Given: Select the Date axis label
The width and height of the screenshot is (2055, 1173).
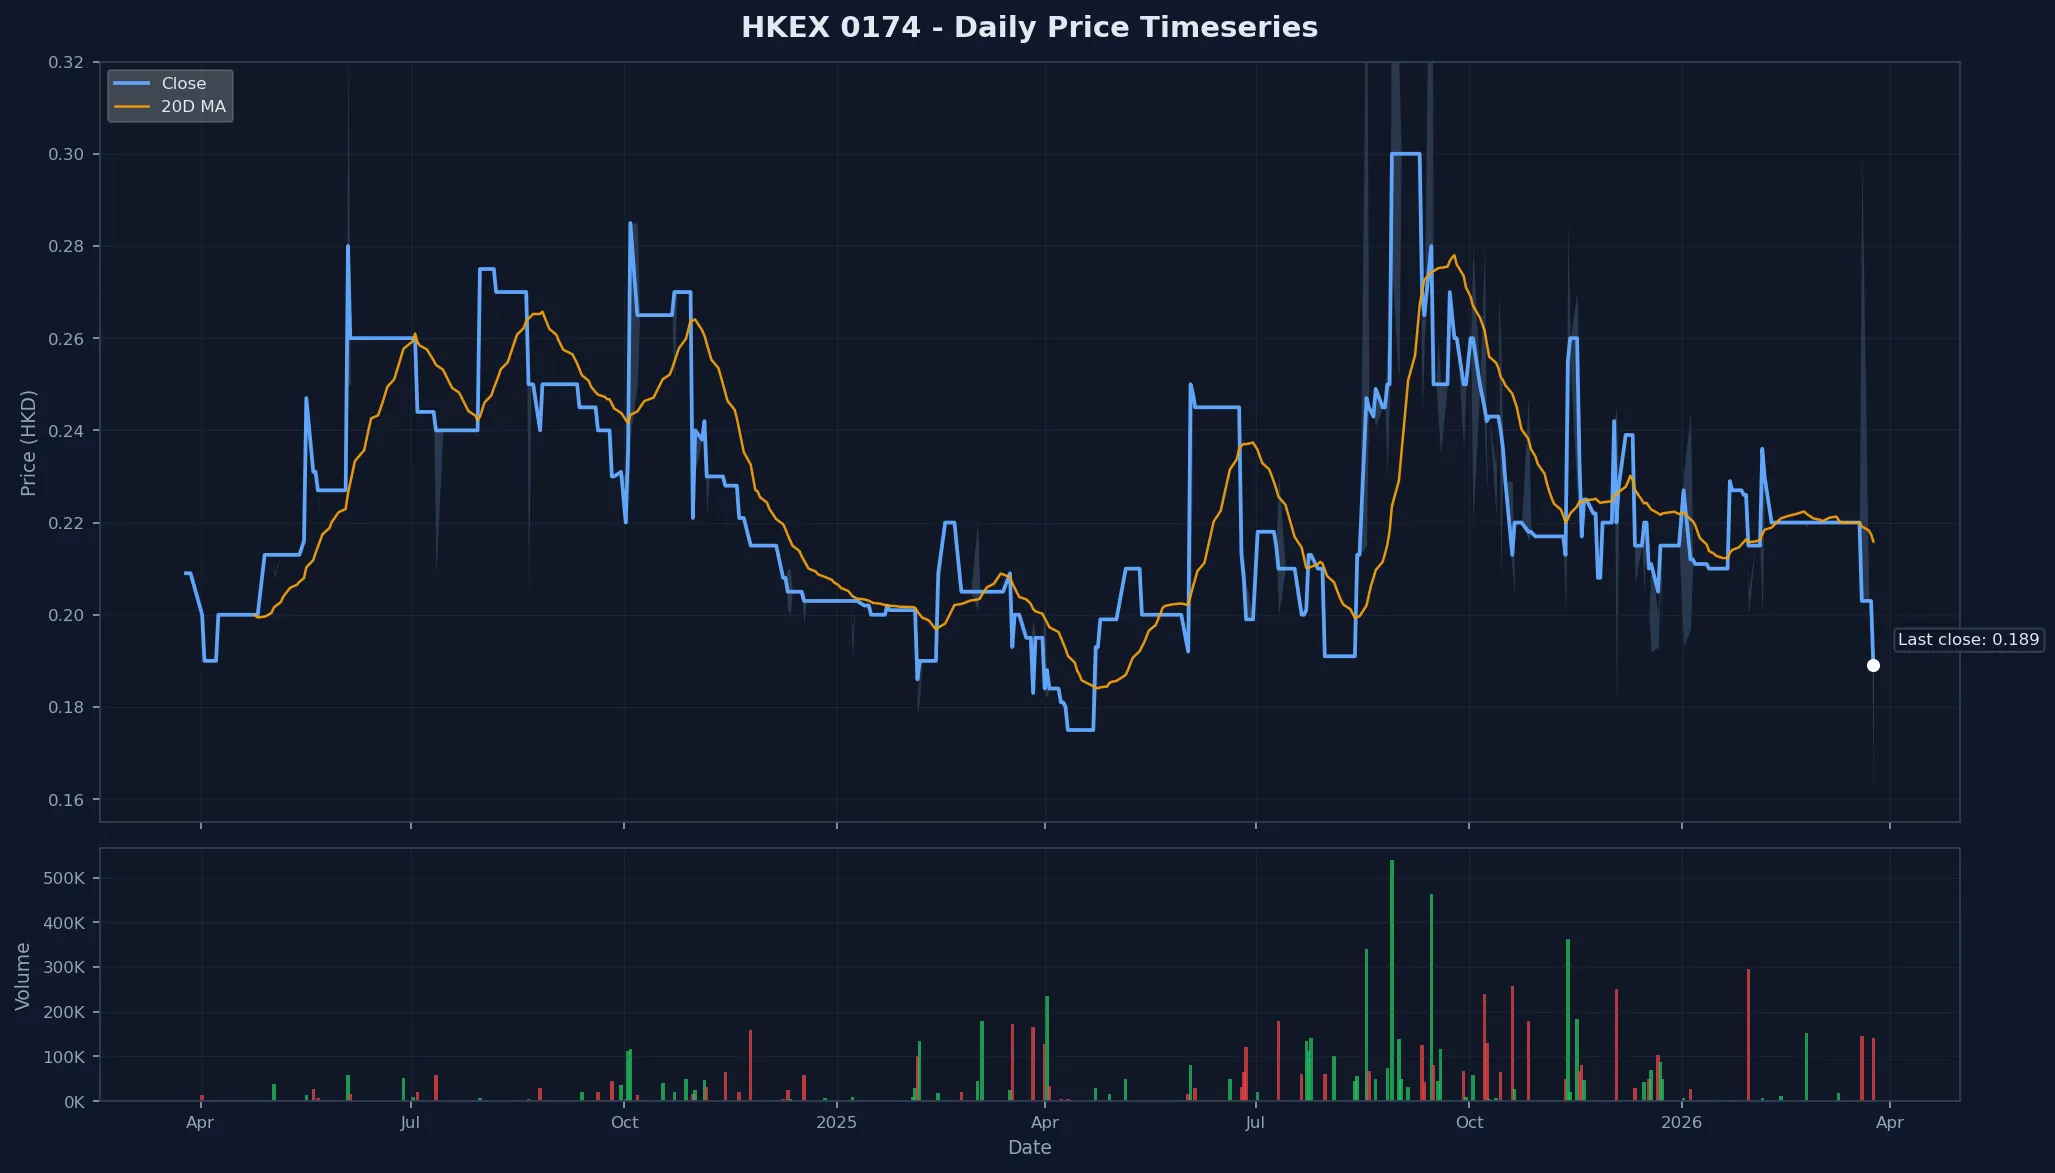Looking at the screenshot, I should (x=1030, y=1148).
